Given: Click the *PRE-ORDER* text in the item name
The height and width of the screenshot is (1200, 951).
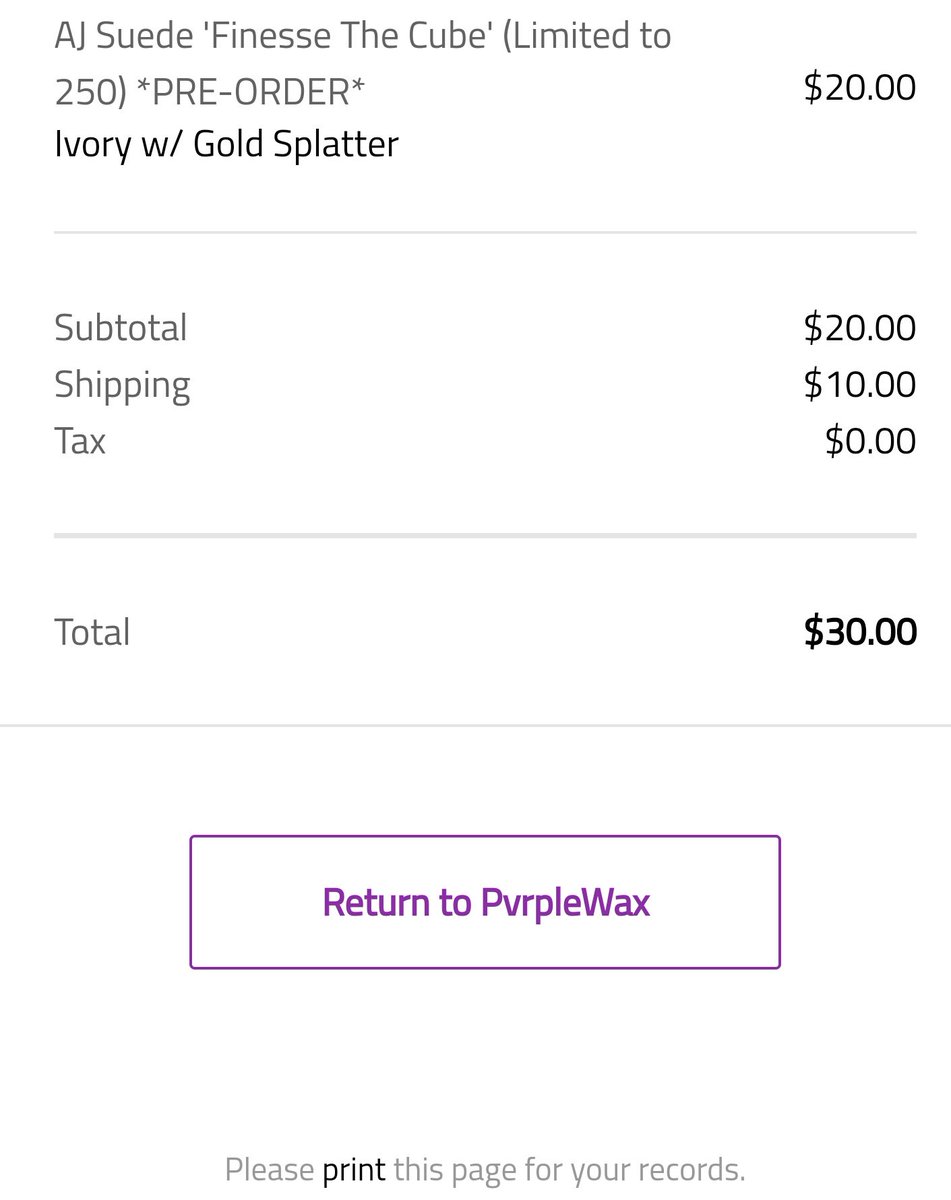Looking at the screenshot, I should (x=251, y=92).
